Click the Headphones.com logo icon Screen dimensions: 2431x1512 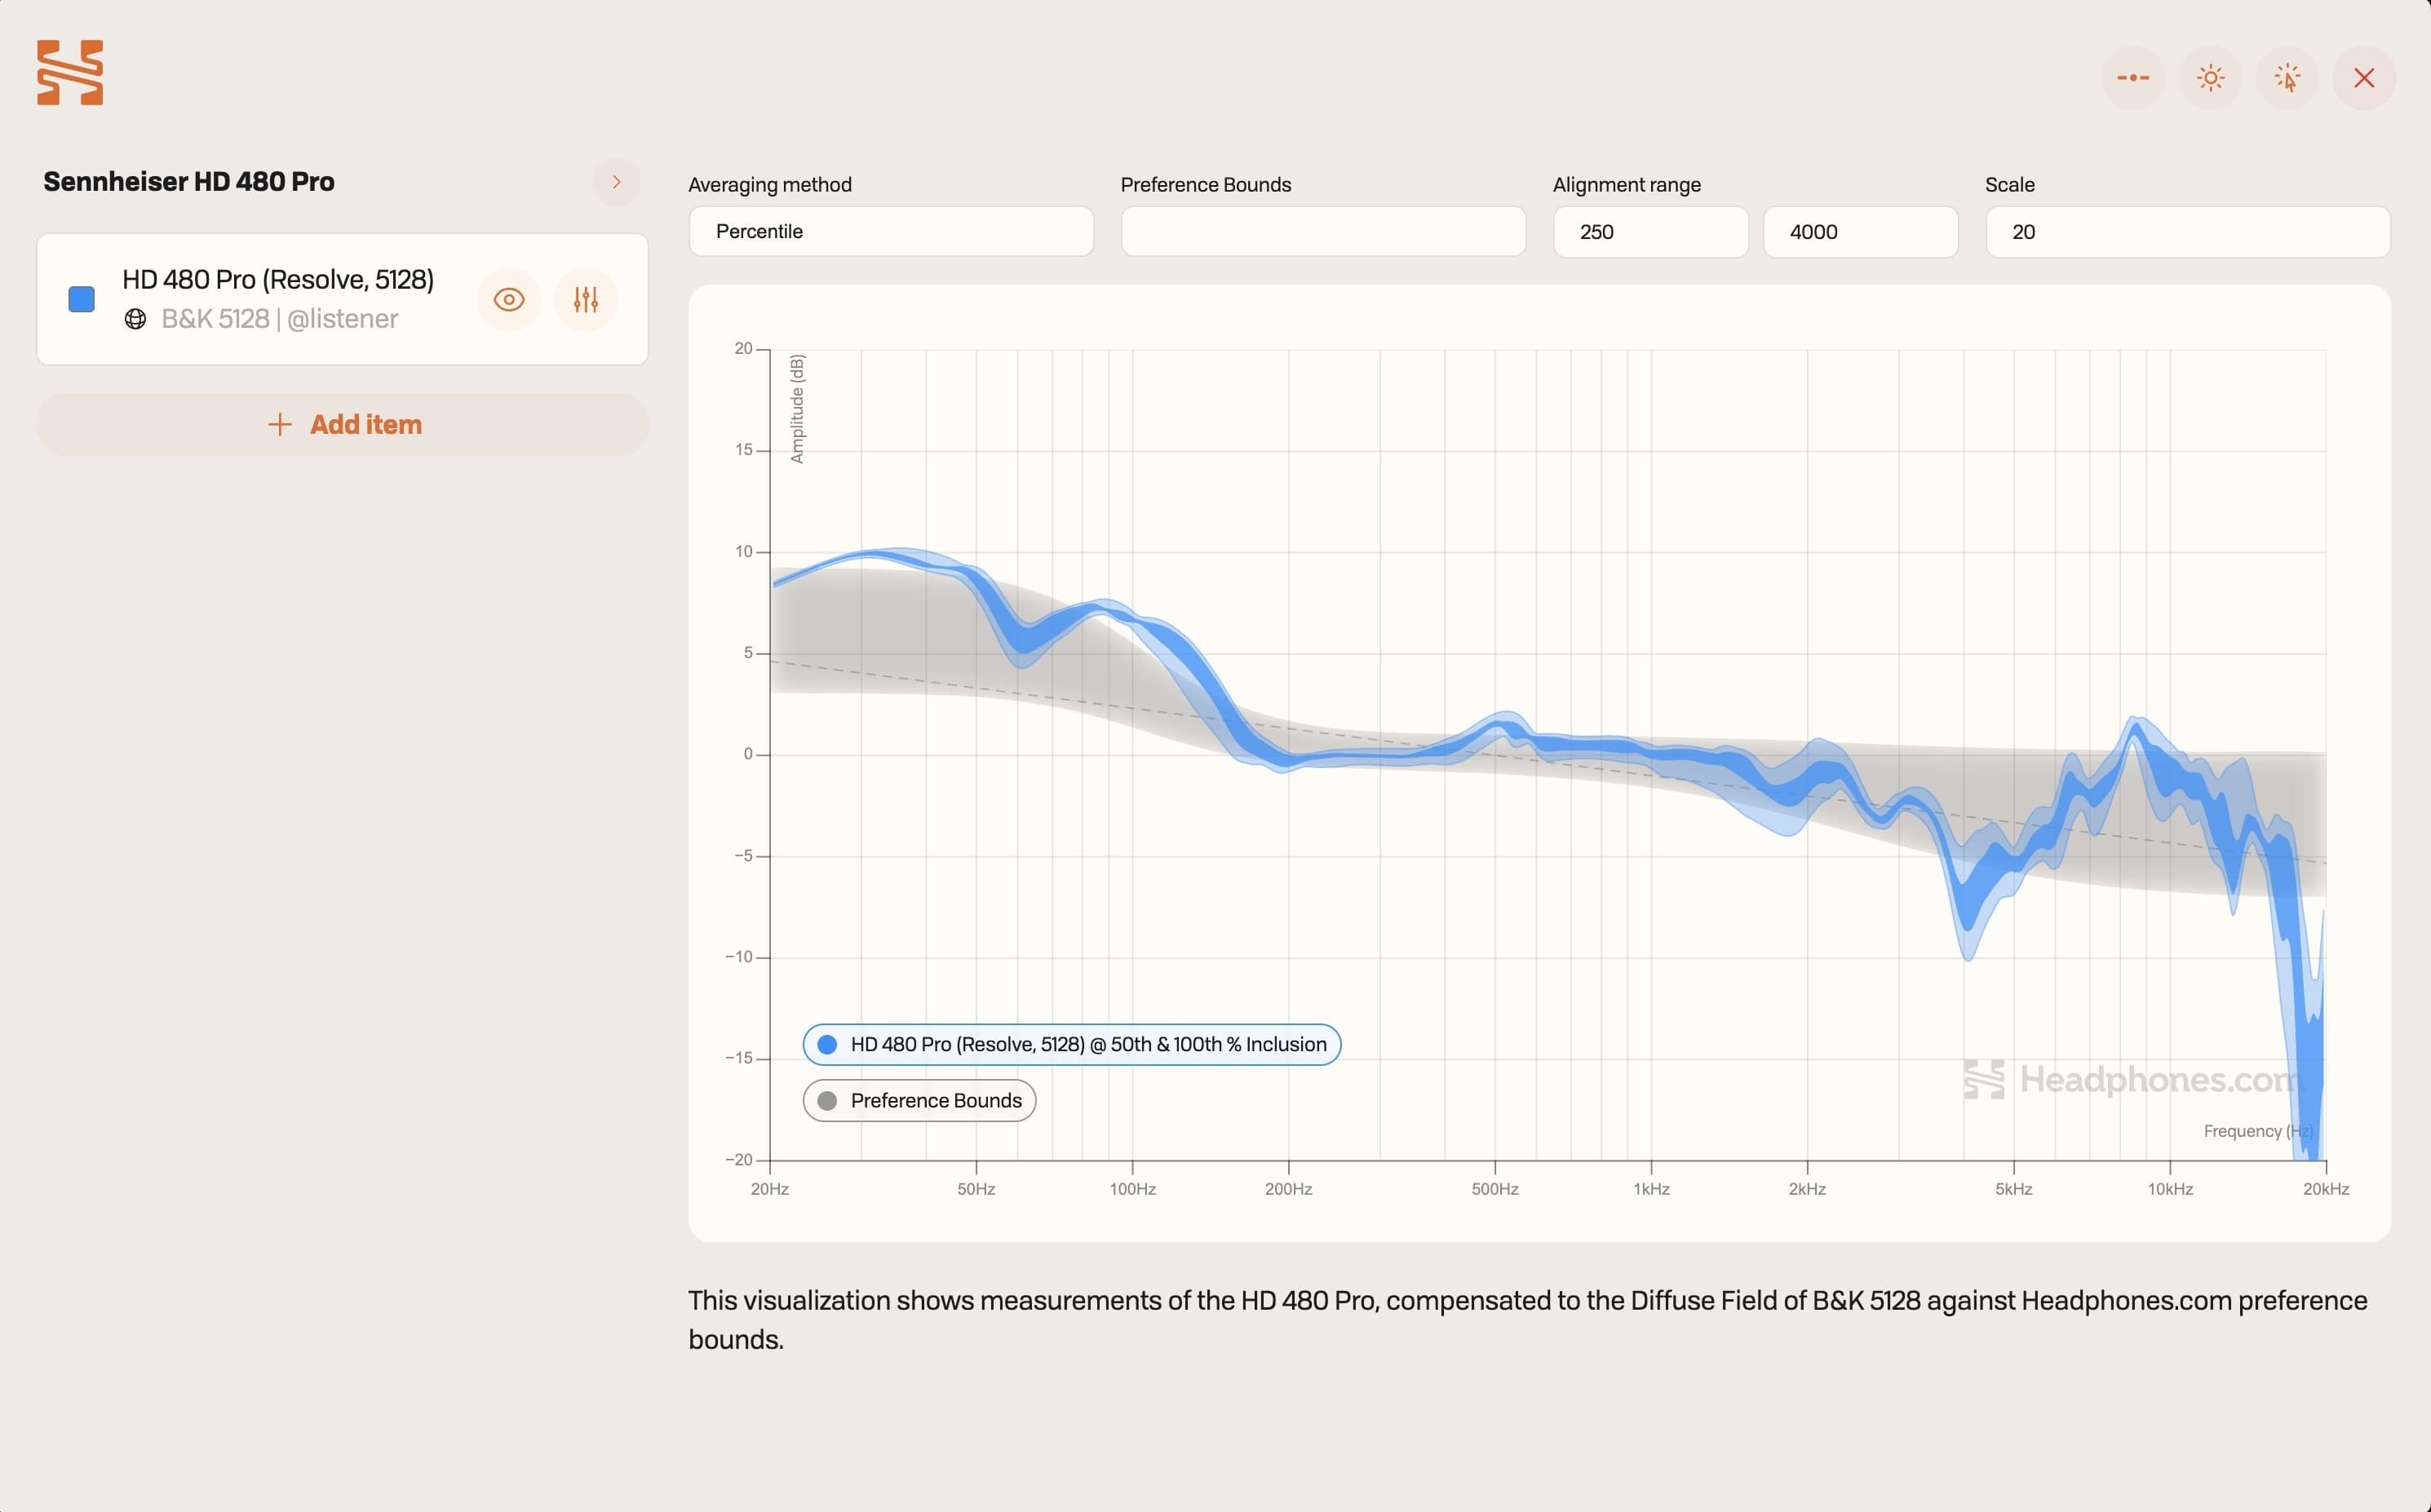70,72
